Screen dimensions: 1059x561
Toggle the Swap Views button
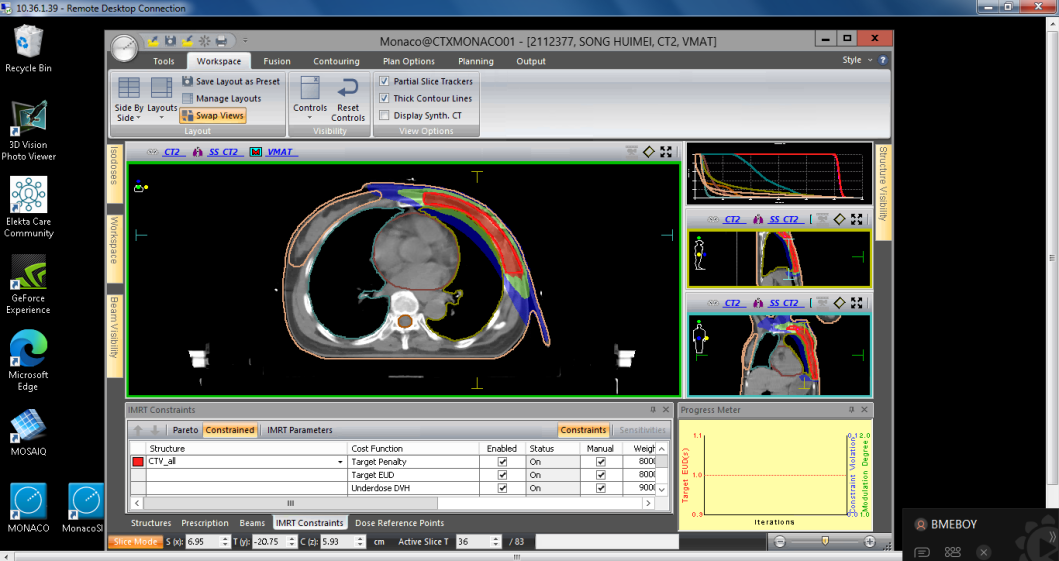click(213, 115)
